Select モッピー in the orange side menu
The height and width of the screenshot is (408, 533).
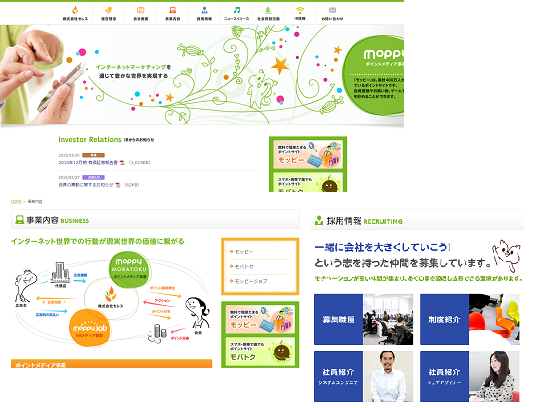(244, 252)
